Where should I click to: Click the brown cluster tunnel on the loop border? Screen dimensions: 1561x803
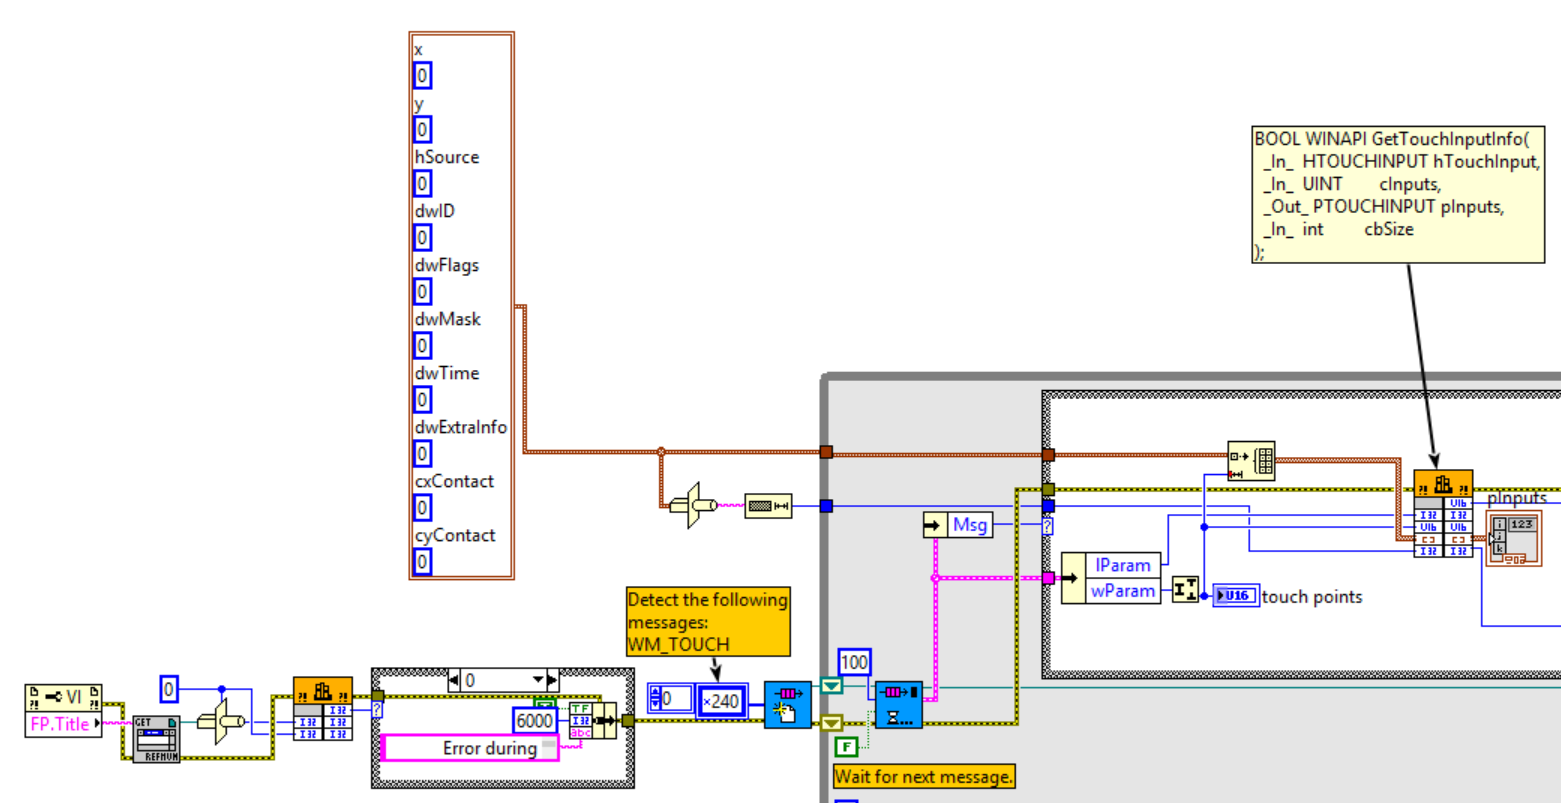(826, 452)
